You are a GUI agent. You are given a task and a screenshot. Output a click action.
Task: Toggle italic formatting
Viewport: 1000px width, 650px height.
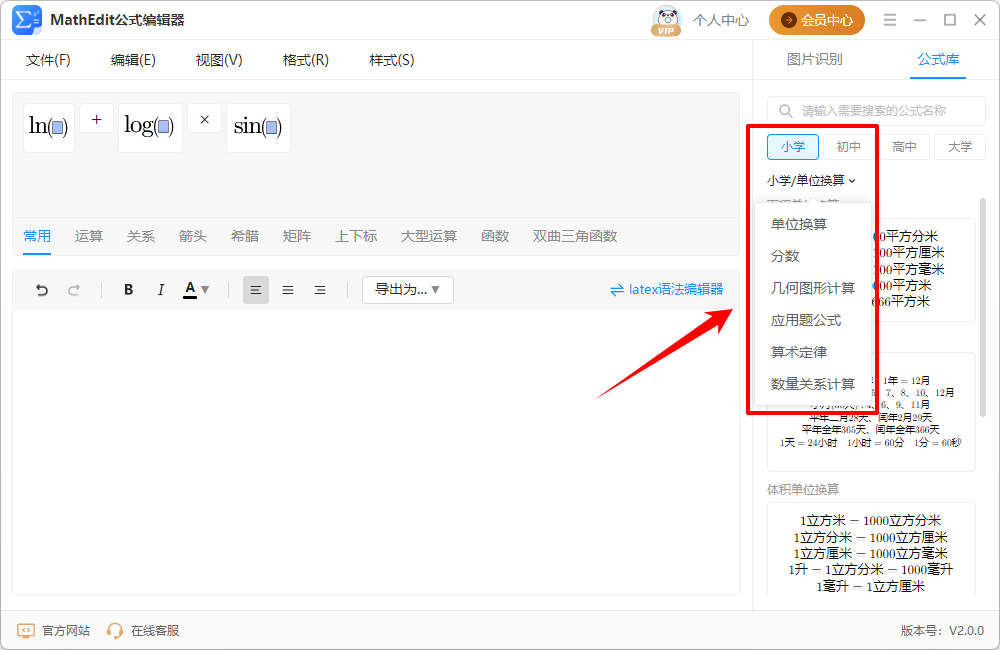[x=160, y=290]
